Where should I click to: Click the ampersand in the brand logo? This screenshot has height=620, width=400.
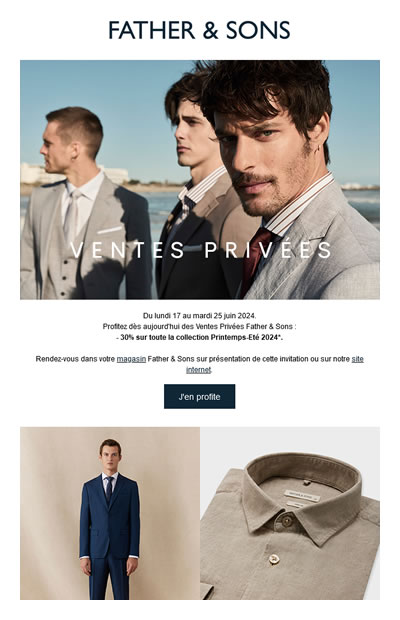(x=210, y=30)
